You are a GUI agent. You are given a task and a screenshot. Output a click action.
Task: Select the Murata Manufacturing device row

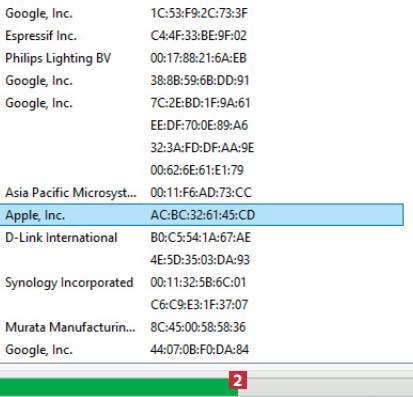(202, 327)
